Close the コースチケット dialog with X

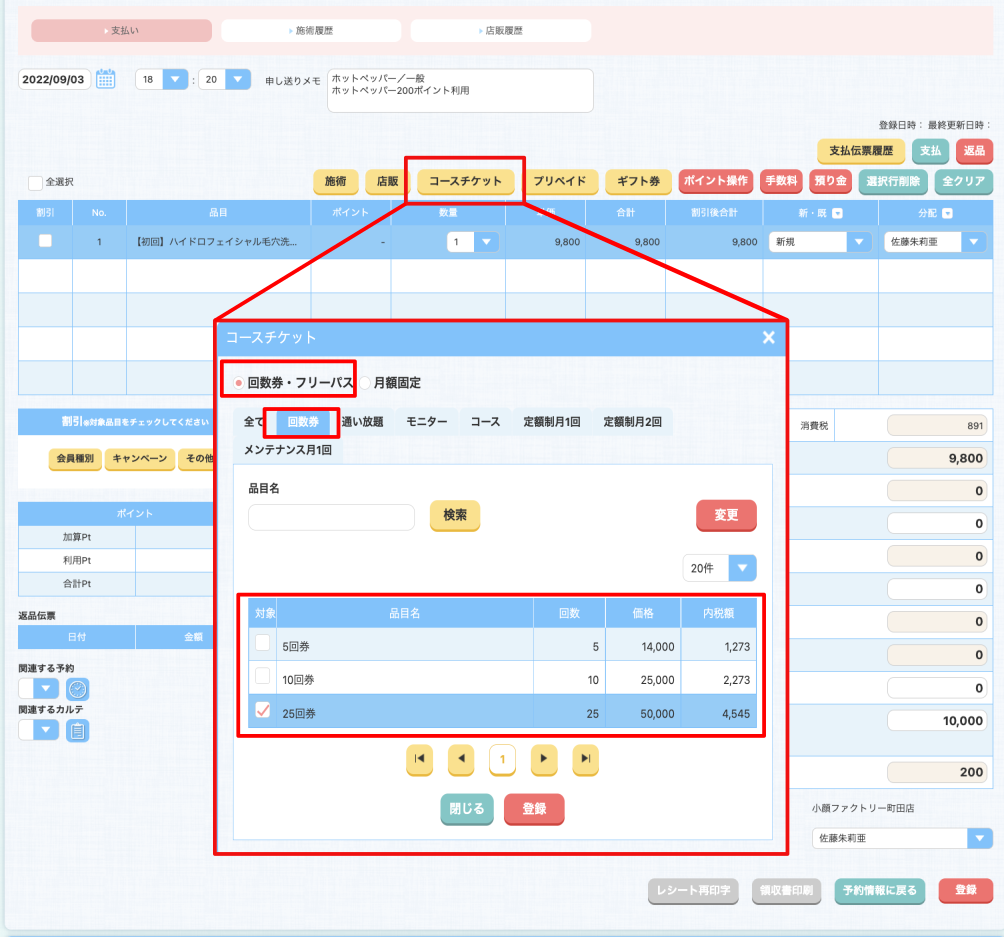pyautogui.click(x=768, y=338)
